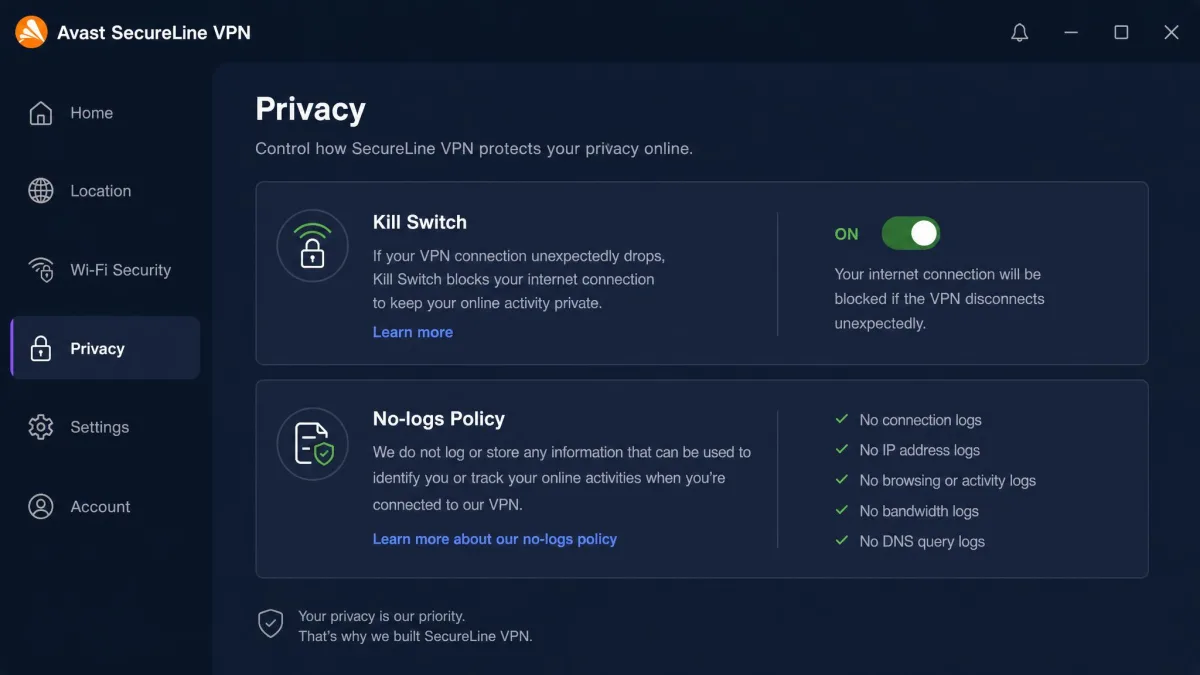Click checkmark next to No connection logs
Image resolution: width=1200 pixels, height=675 pixels.
click(842, 420)
